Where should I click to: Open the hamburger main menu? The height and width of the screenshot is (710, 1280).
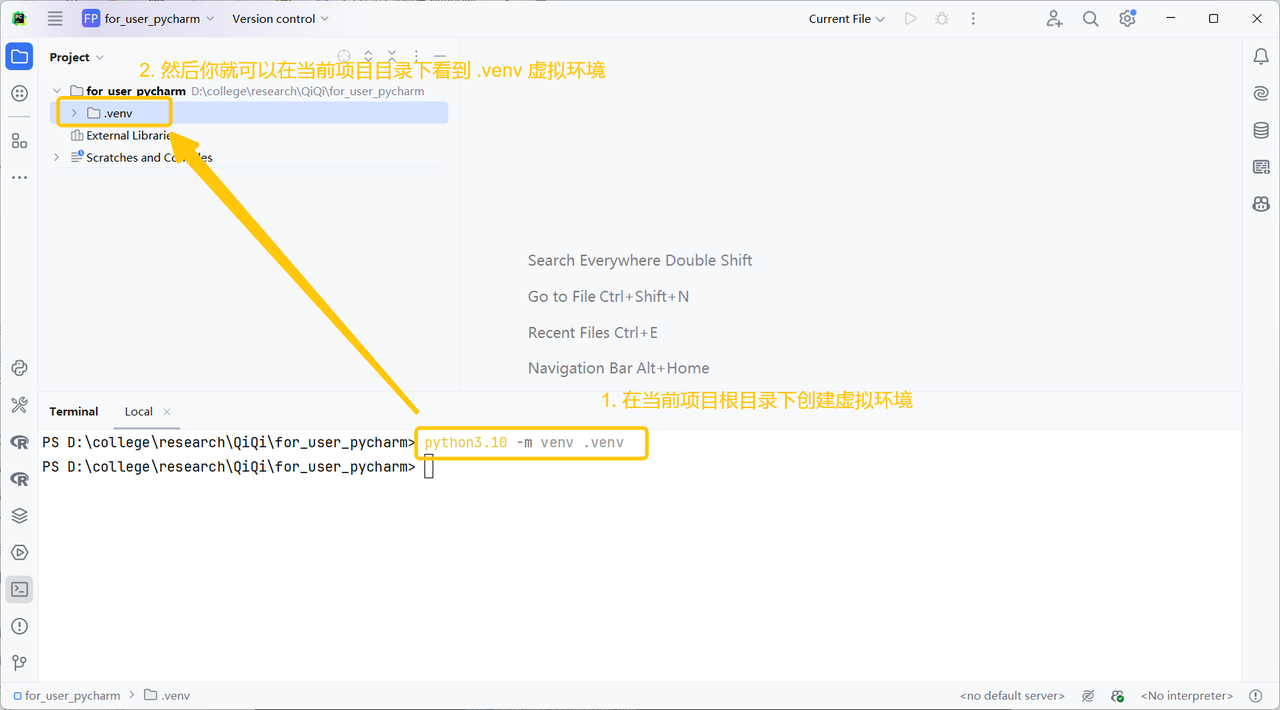[55, 19]
